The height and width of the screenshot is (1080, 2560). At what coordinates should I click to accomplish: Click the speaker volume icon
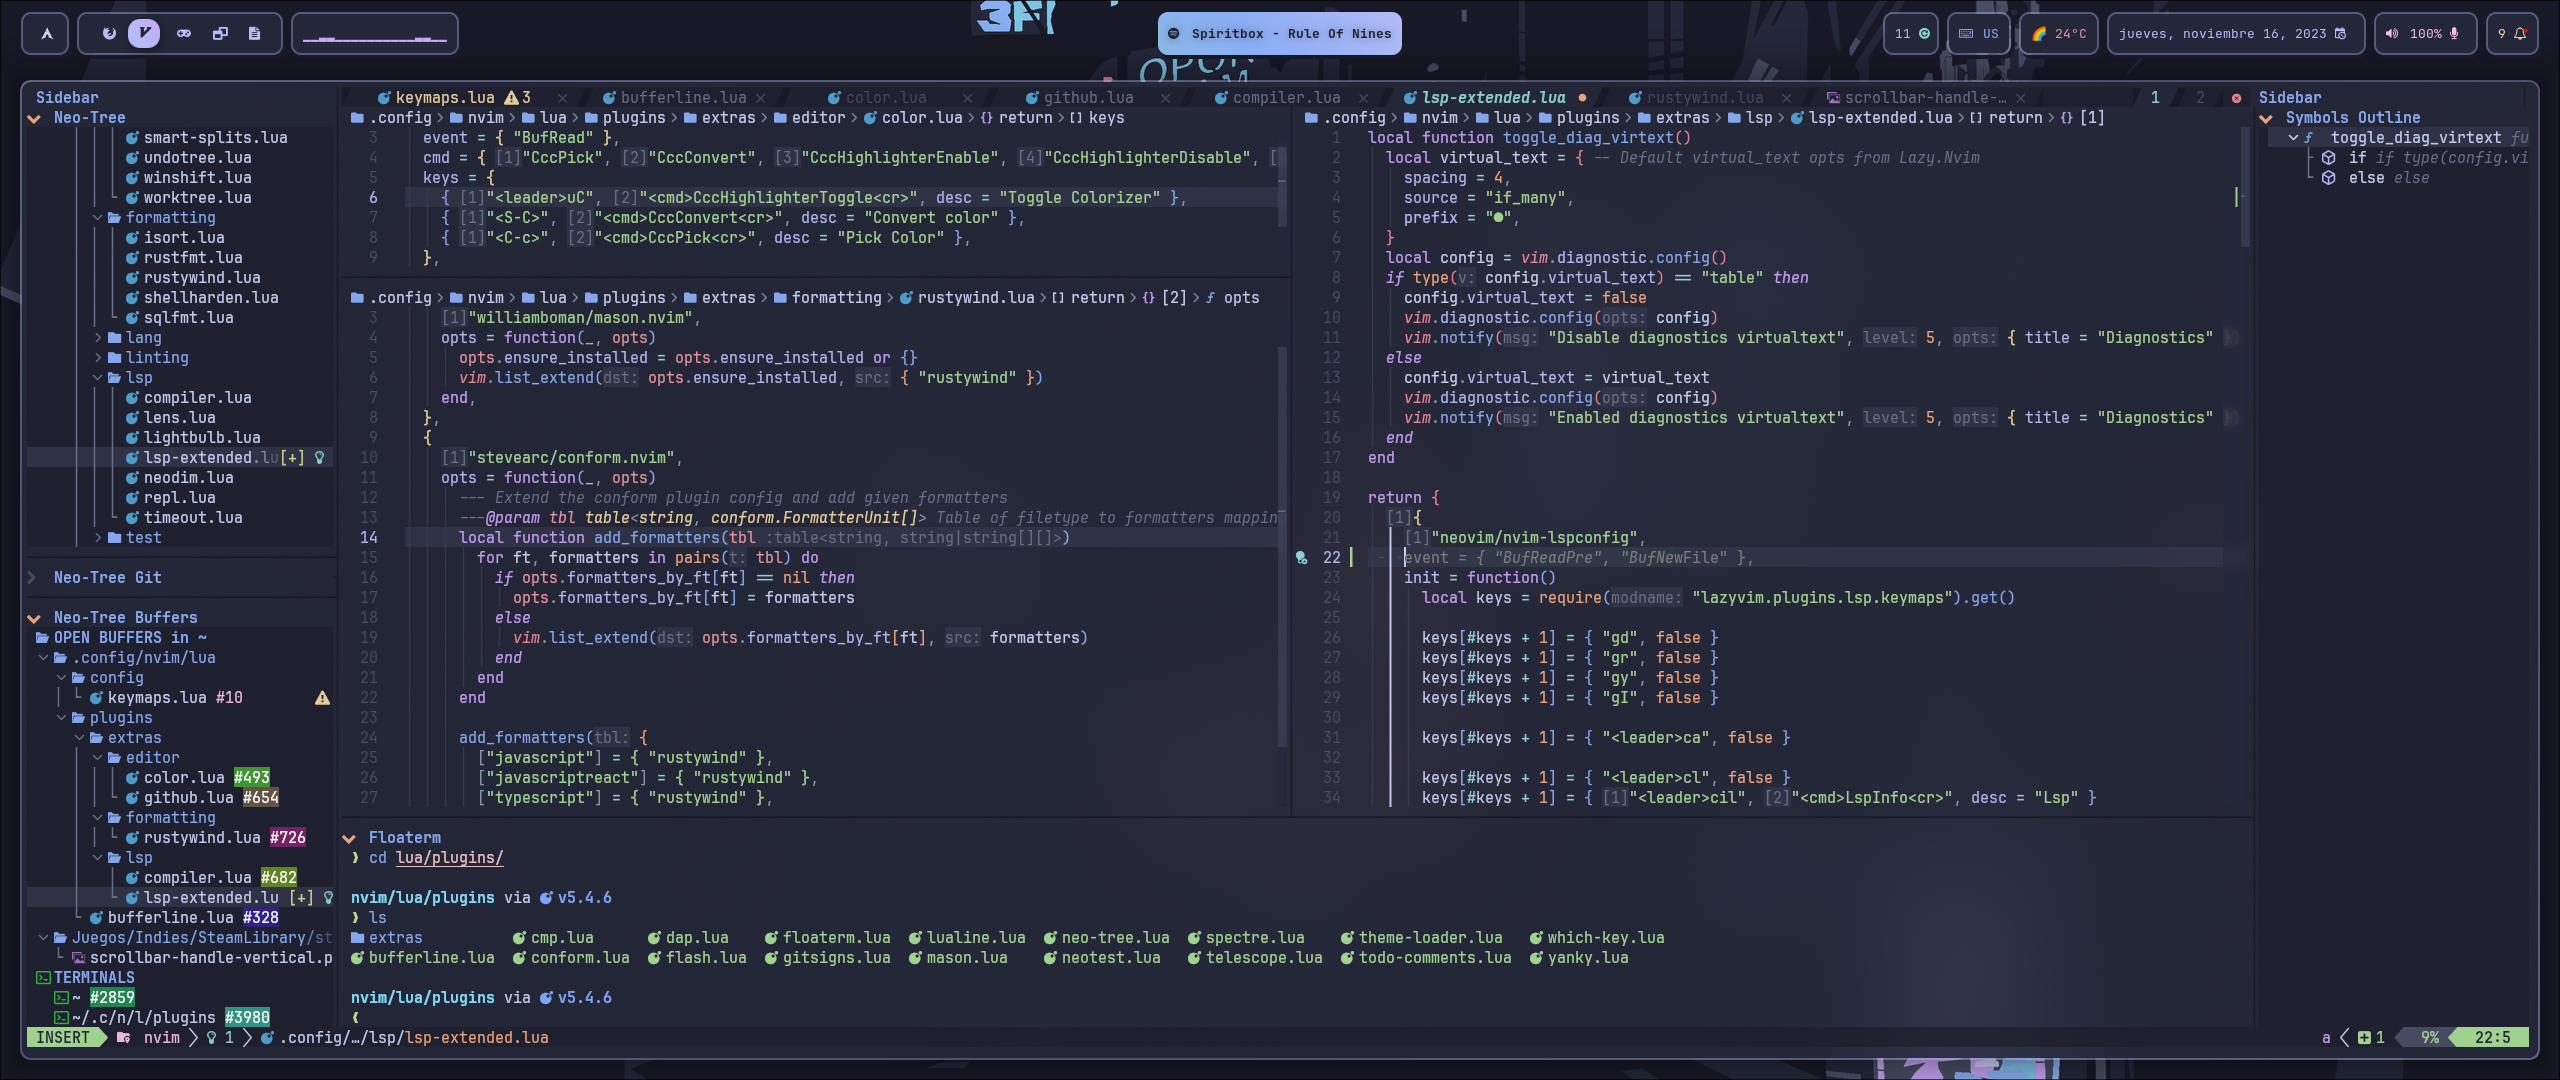pyautogui.click(x=2391, y=34)
